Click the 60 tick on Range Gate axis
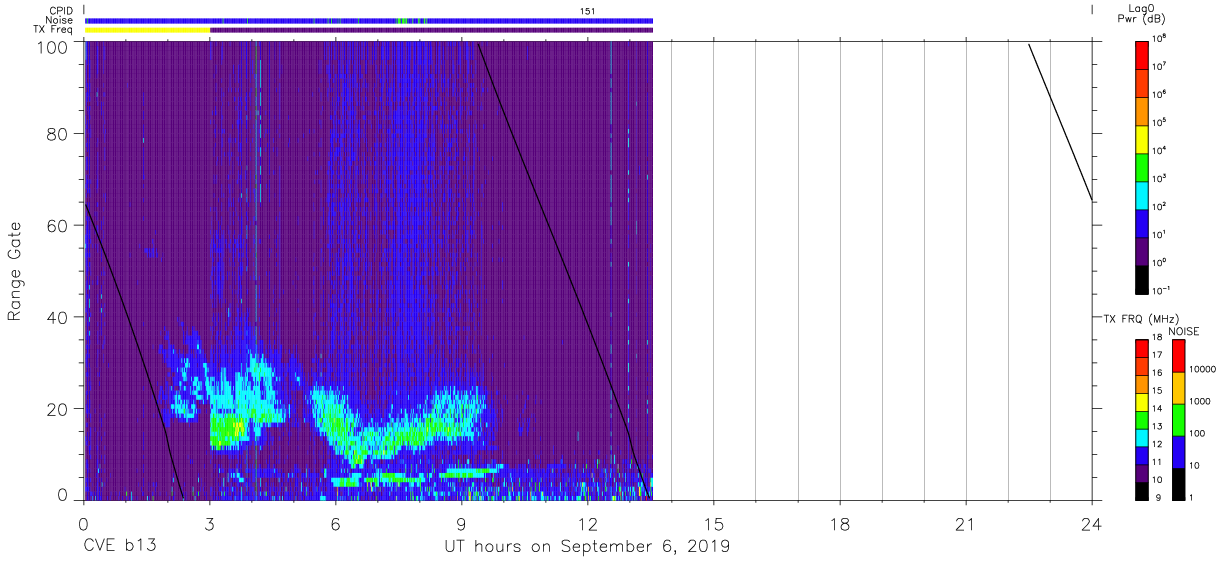Viewport: 1228px width, 567px height. click(57, 226)
